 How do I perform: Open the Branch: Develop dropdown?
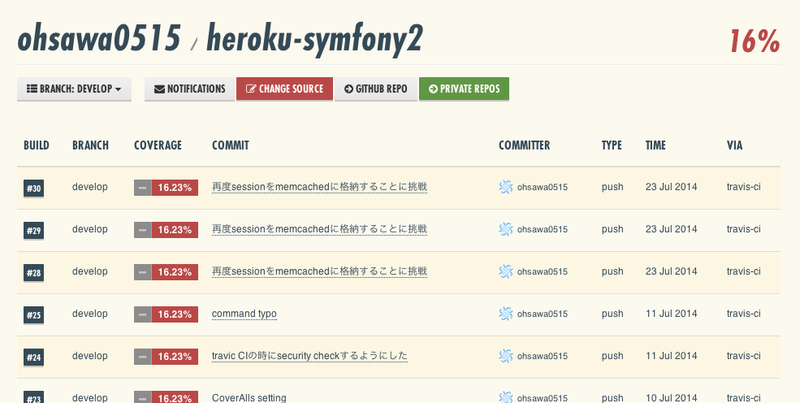pos(74,89)
